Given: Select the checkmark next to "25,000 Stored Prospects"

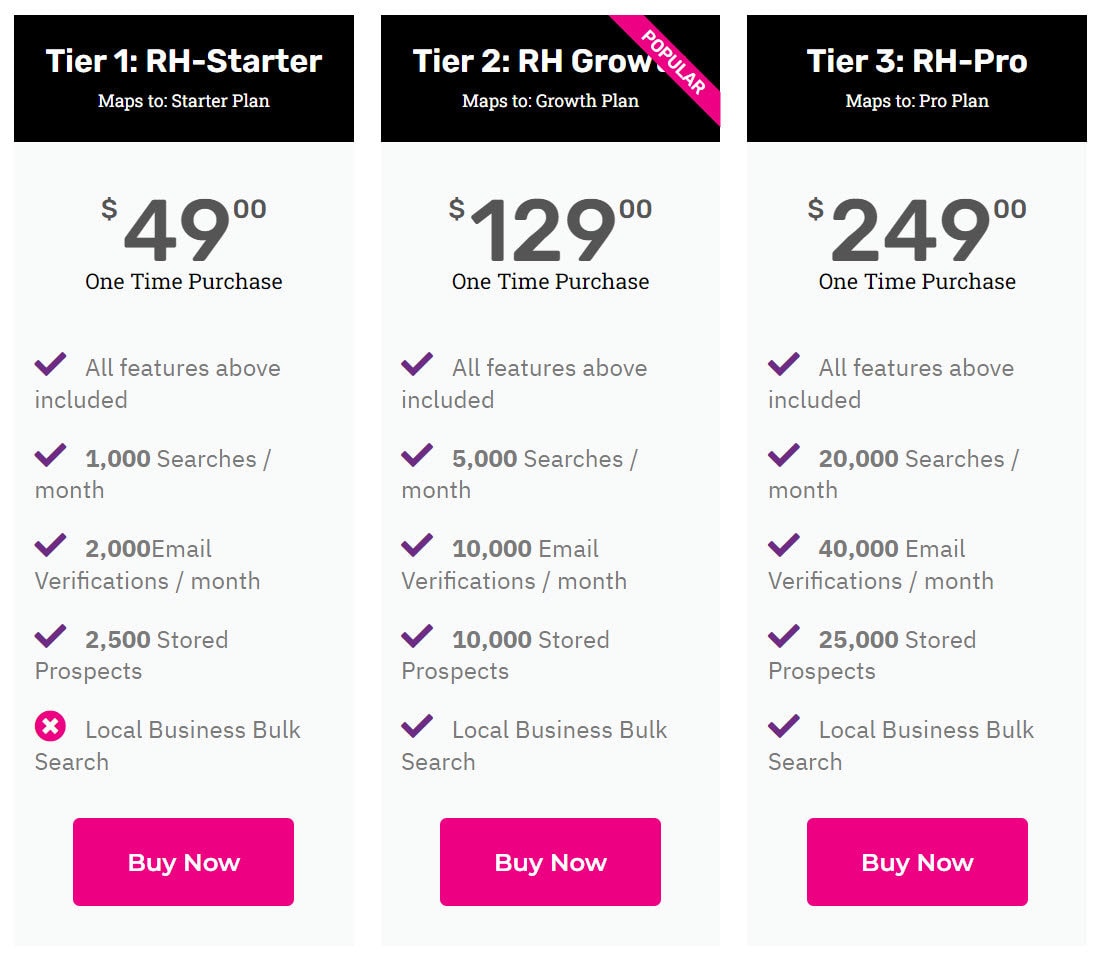Looking at the screenshot, I should click(784, 636).
